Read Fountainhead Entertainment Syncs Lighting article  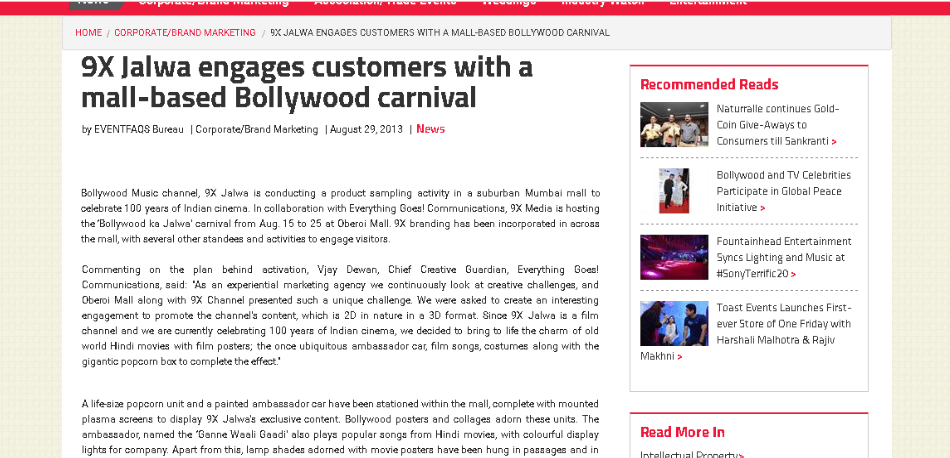pos(784,257)
